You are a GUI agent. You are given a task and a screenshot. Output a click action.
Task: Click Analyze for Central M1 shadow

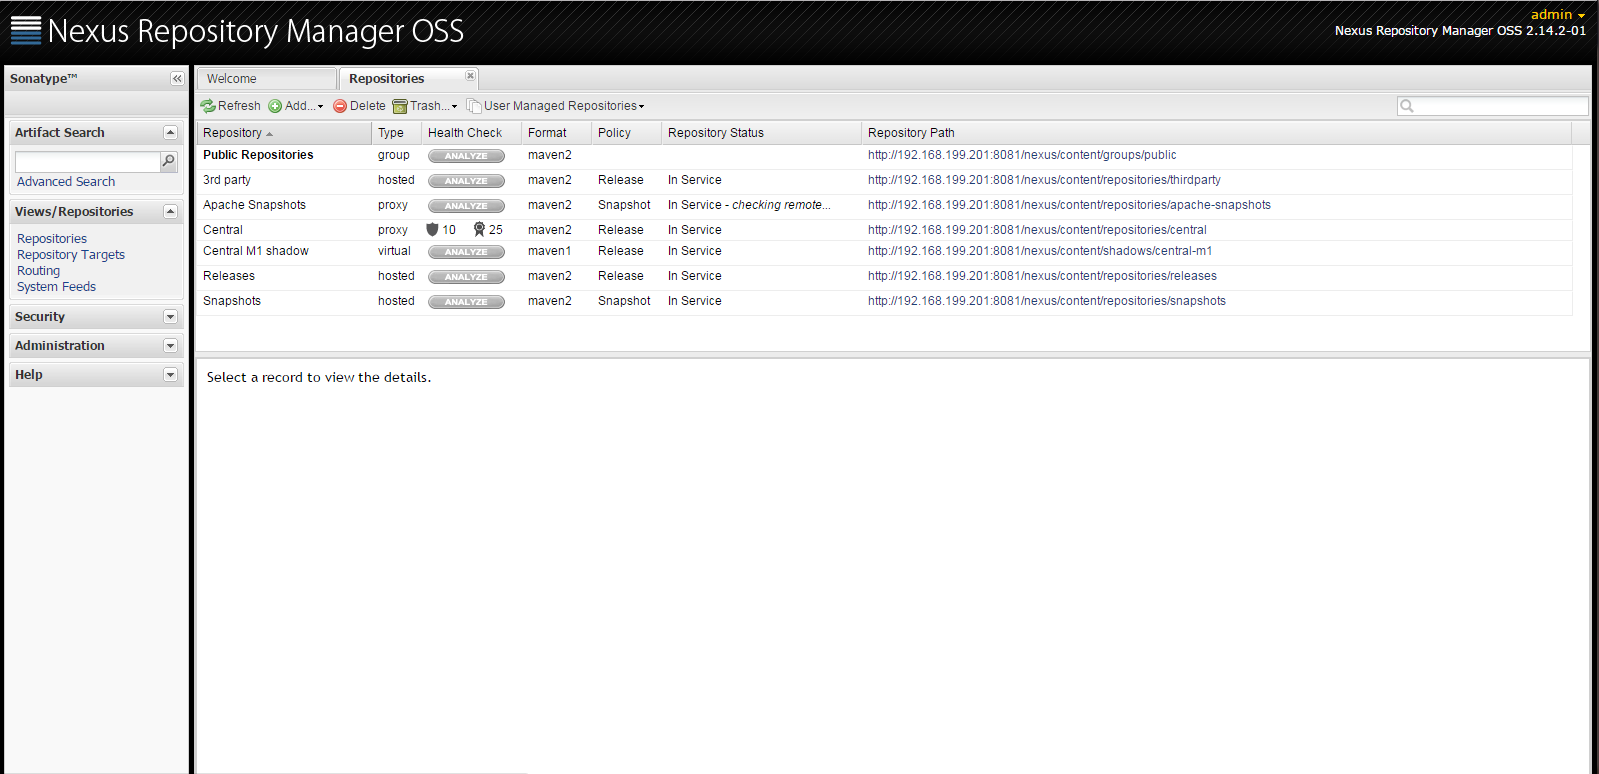coord(466,252)
